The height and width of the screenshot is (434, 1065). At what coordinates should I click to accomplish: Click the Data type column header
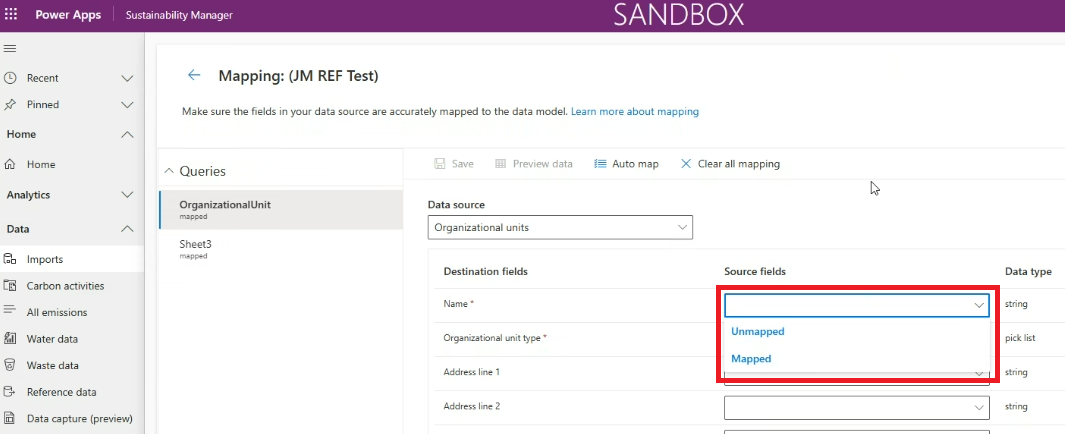[1028, 272]
